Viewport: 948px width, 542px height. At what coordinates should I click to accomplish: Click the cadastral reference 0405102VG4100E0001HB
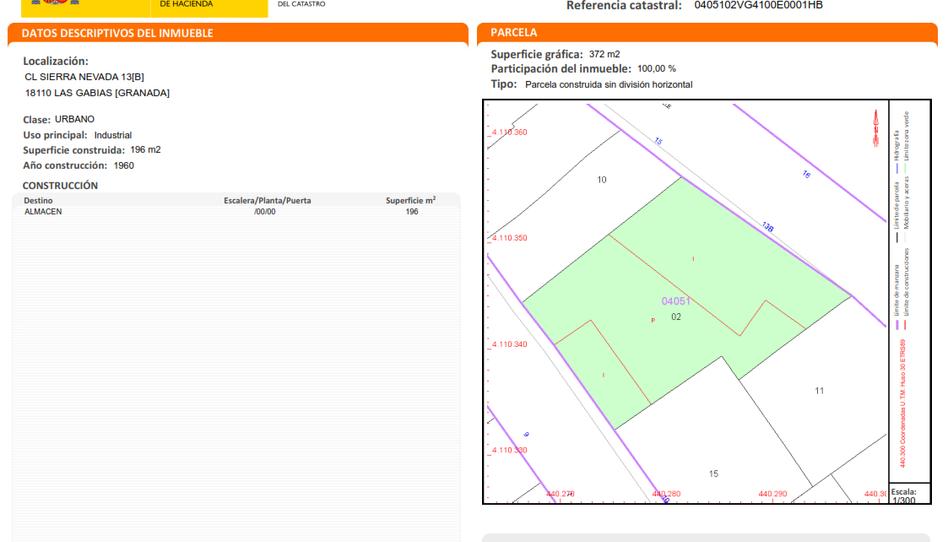(x=758, y=6)
